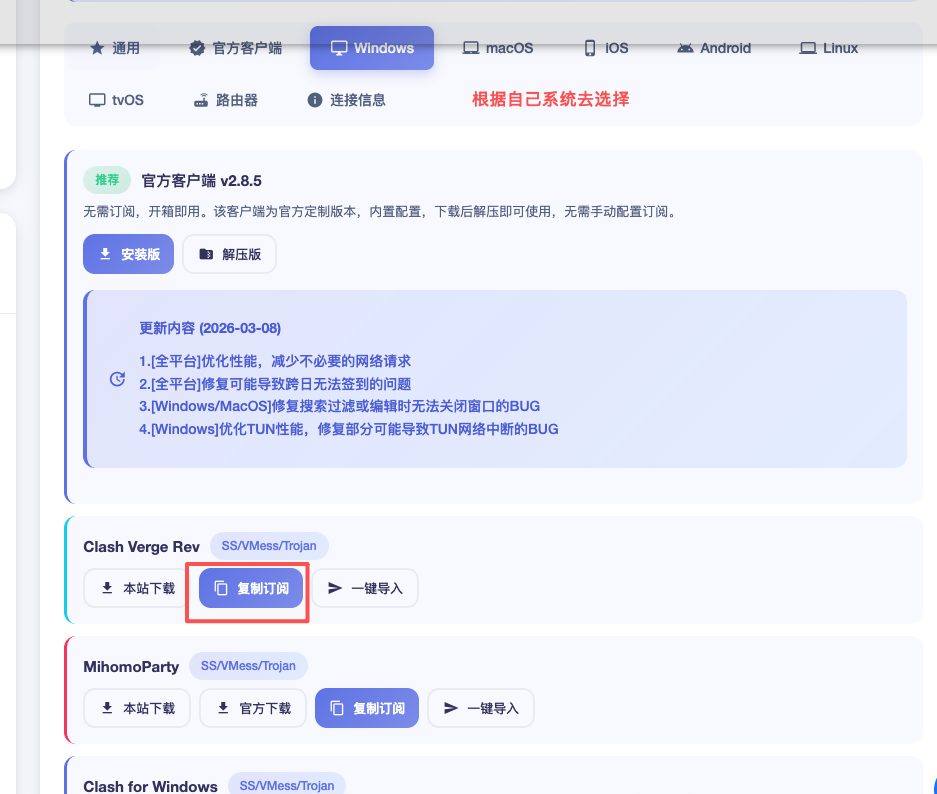
Task: Switch to the macOS tab
Action: point(497,48)
